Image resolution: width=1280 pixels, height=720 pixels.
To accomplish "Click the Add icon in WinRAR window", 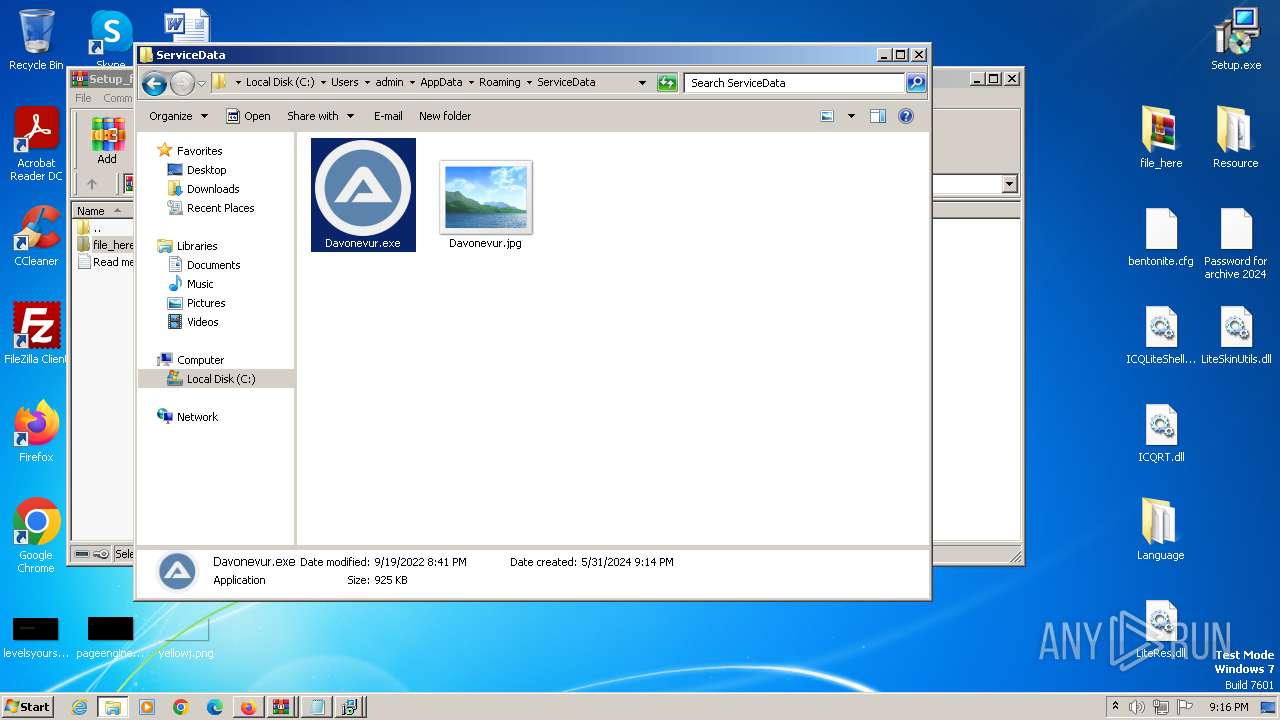I will [107, 141].
